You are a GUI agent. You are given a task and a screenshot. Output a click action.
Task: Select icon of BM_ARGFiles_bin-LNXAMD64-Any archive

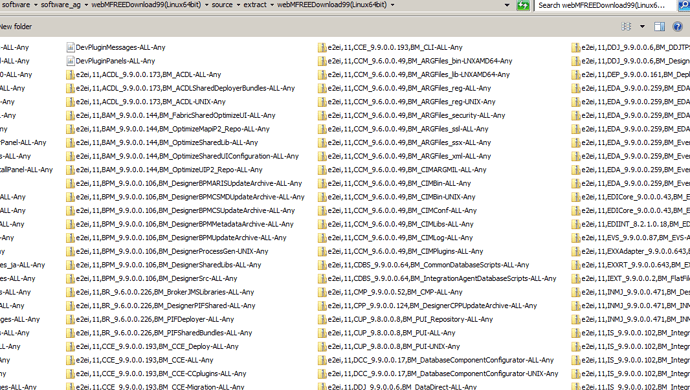point(322,61)
